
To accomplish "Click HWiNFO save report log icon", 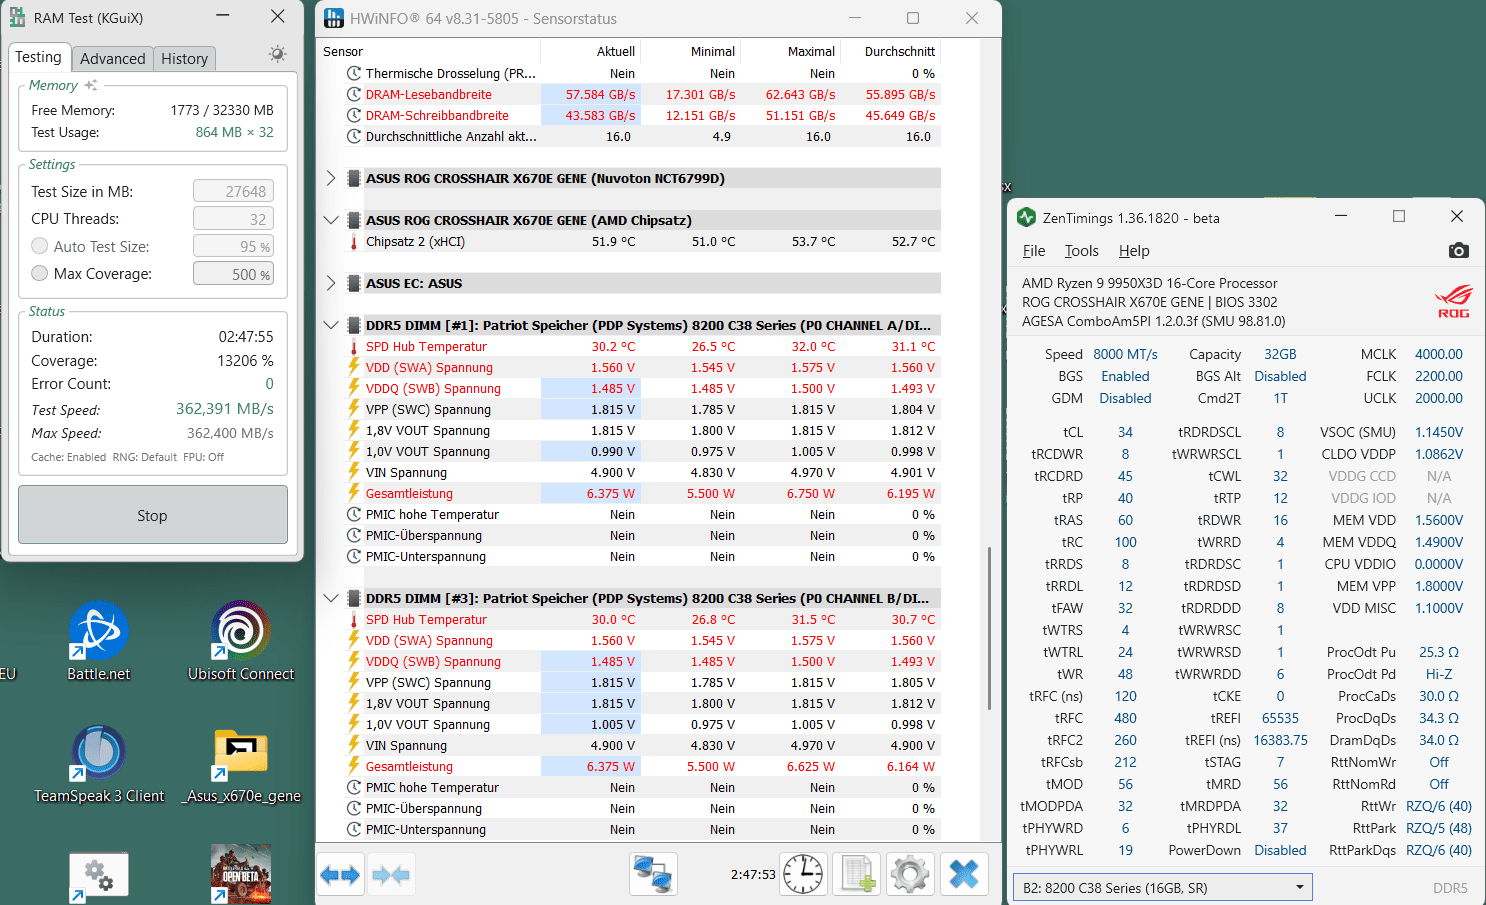I will tap(858, 874).
